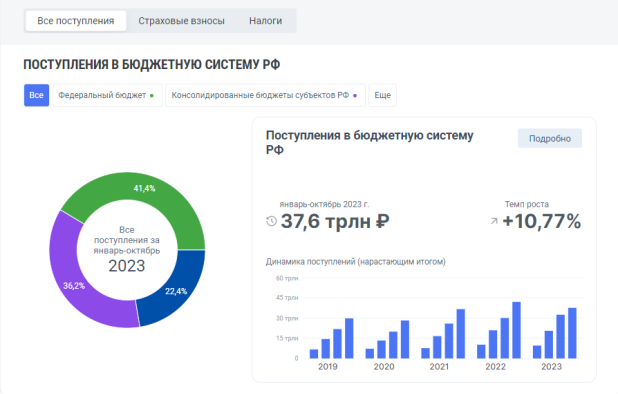The image size is (618, 394).
Task: Select the Налоги tab
Action: click(265, 21)
